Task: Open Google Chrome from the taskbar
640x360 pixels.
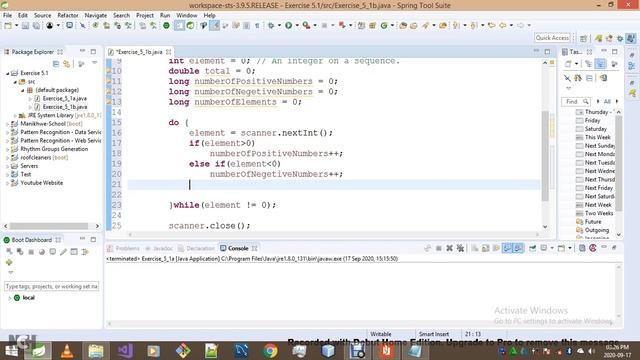Action: click(x=270, y=351)
